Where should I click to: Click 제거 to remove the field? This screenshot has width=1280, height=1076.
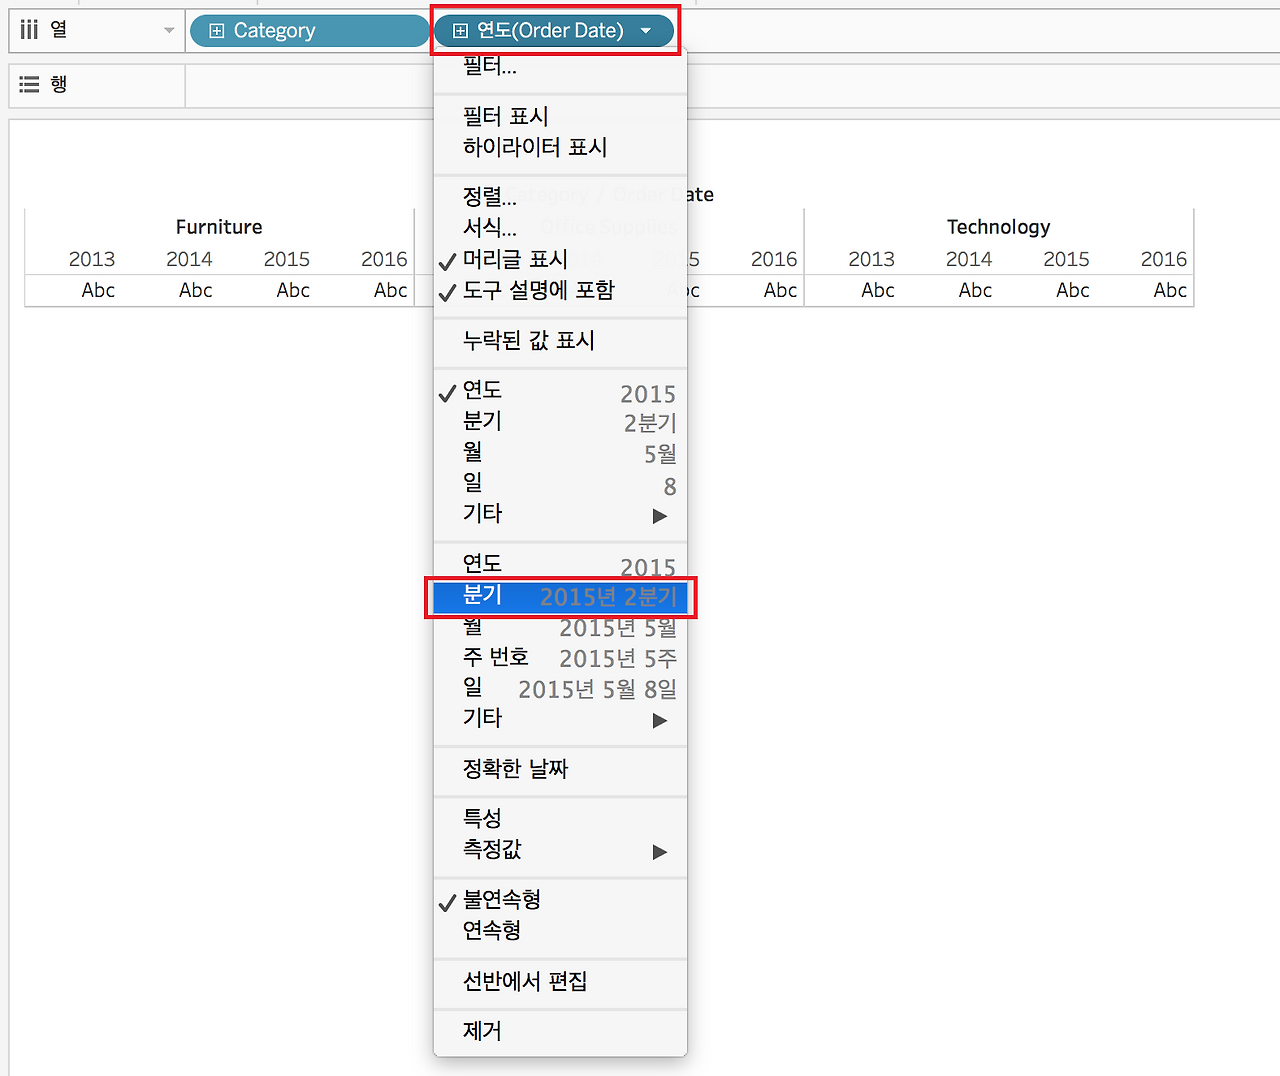(560, 1031)
